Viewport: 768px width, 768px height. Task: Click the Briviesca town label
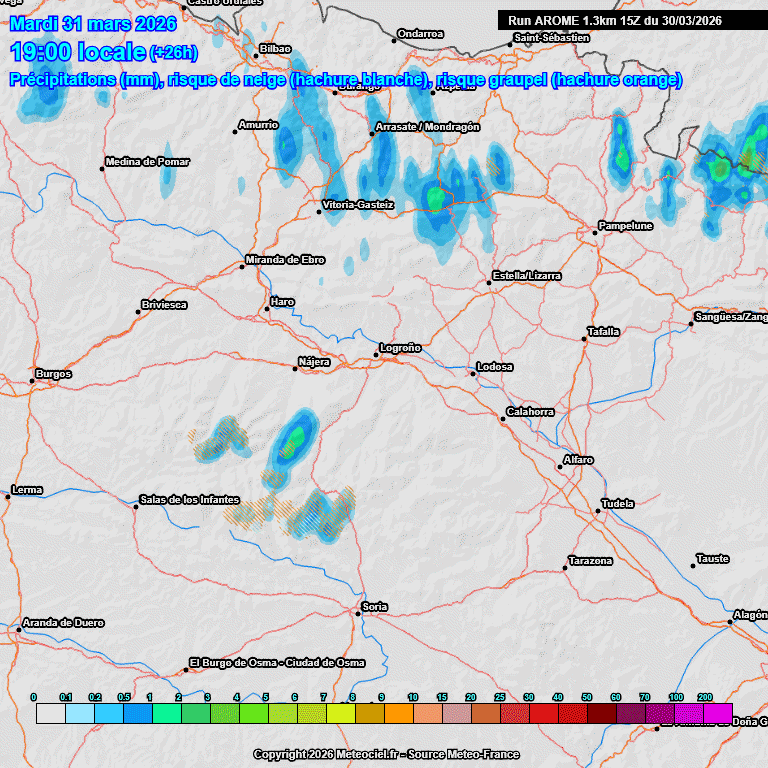[x=164, y=305]
